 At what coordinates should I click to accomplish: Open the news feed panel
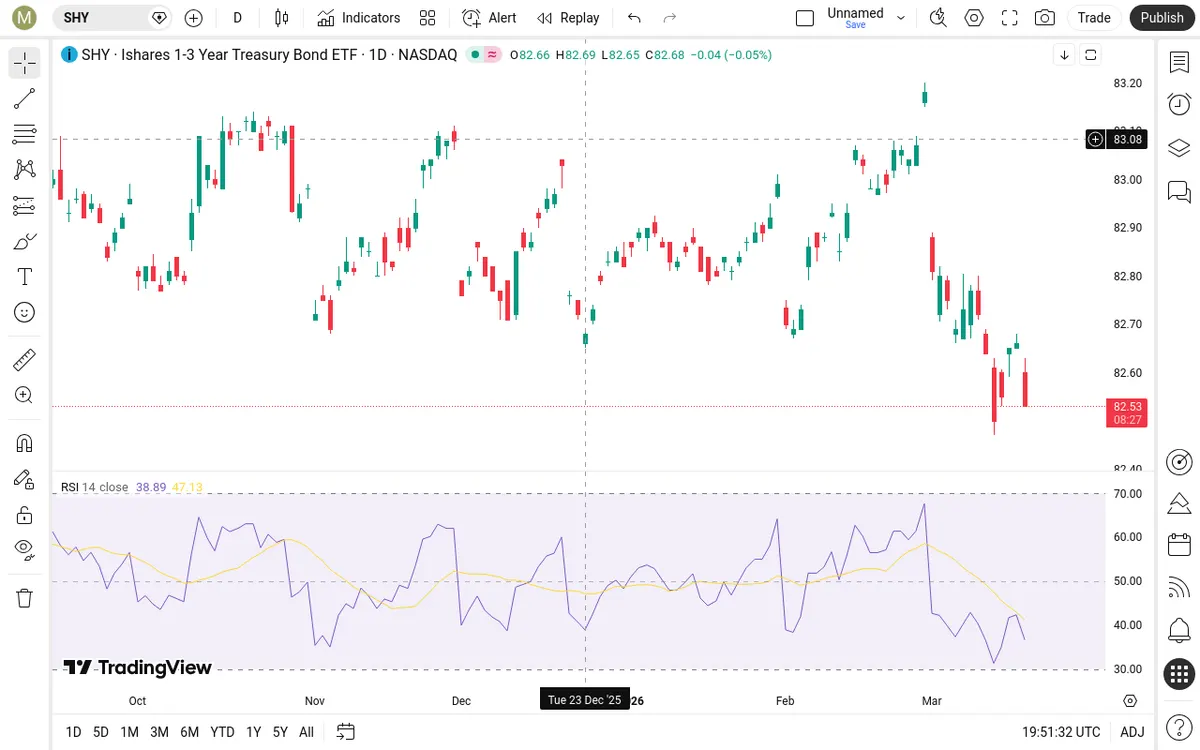[1179, 588]
